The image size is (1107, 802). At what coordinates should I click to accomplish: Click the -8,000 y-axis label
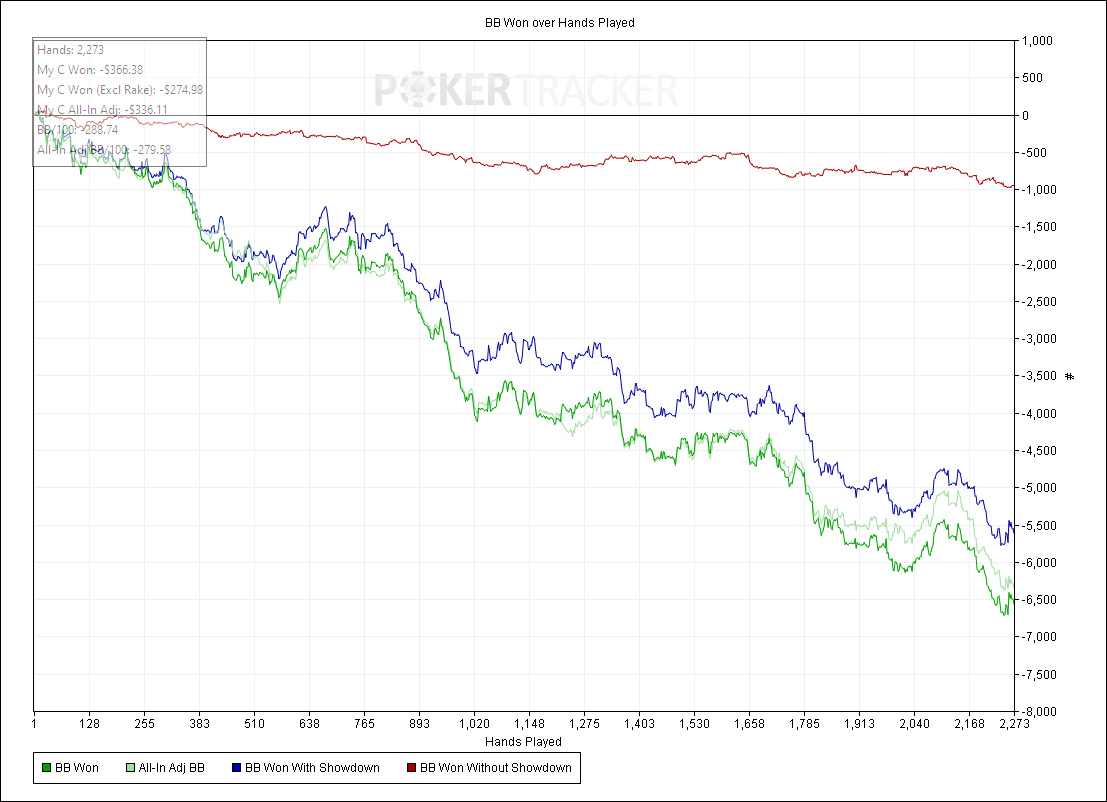click(x=1037, y=712)
